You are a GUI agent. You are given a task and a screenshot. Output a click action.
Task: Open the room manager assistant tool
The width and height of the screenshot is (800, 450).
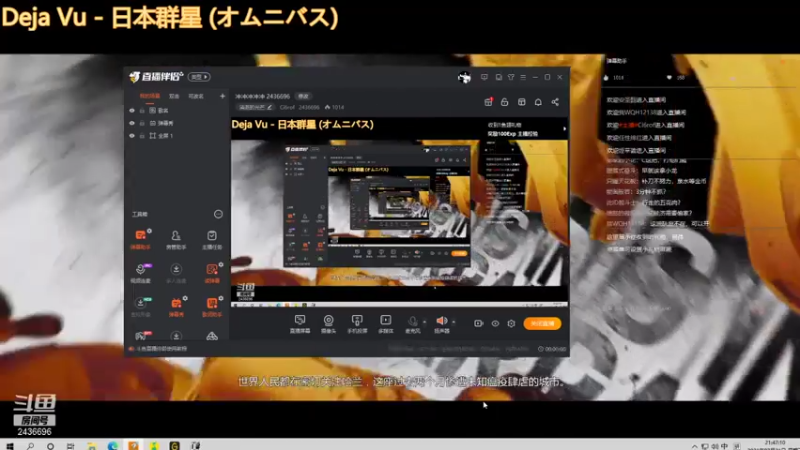point(176,239)
